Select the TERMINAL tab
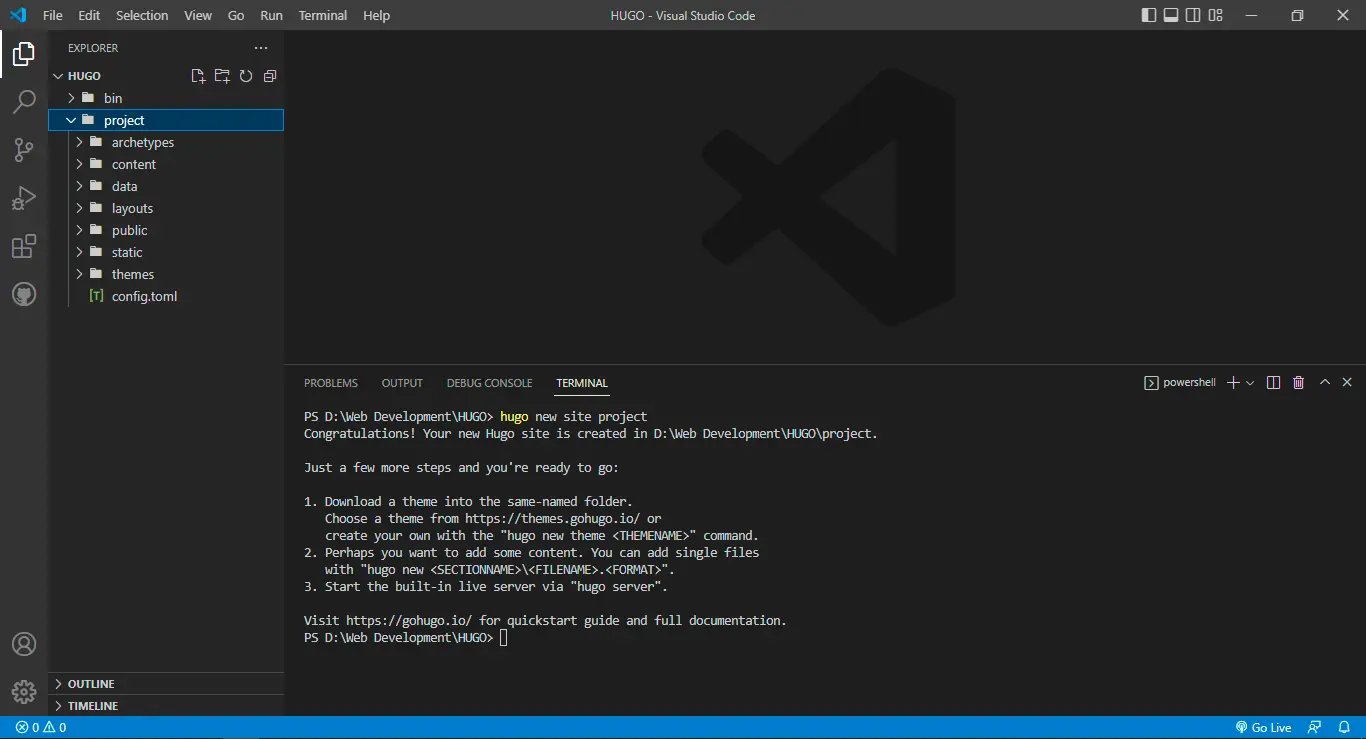 click(582, 383)
